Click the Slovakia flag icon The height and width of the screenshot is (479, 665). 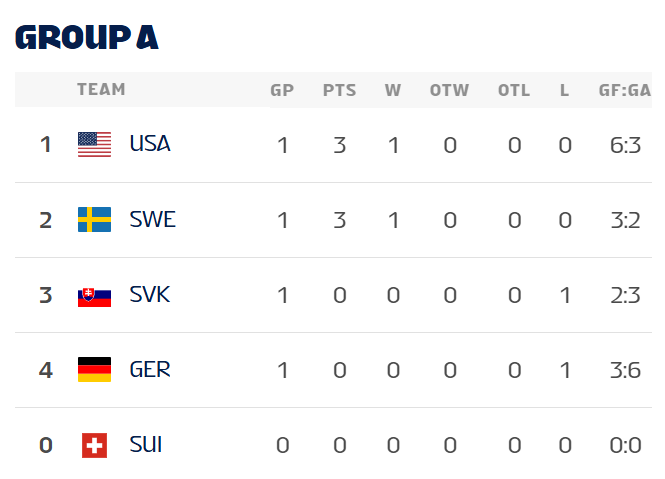[94, 295]
